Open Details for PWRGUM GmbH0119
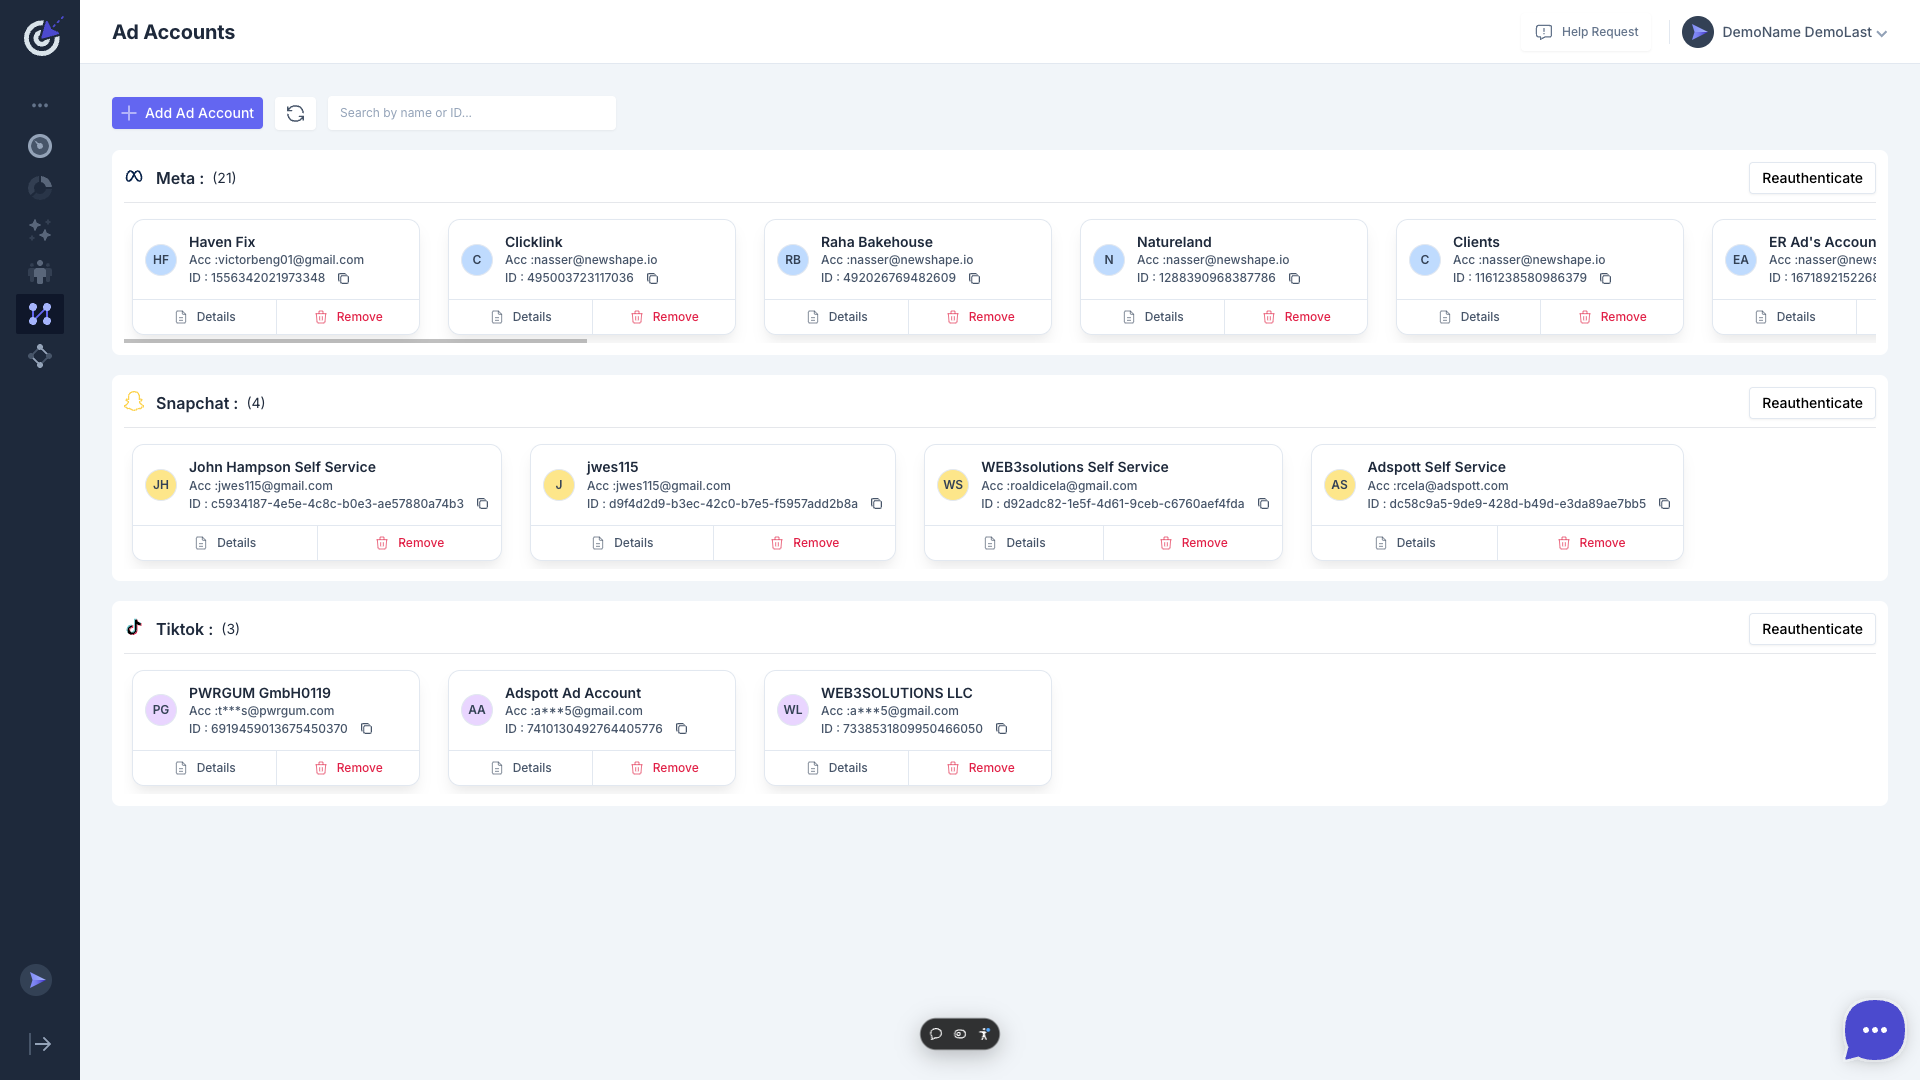The height and width of the screenshot is (1080, 1920). (205, 768)
